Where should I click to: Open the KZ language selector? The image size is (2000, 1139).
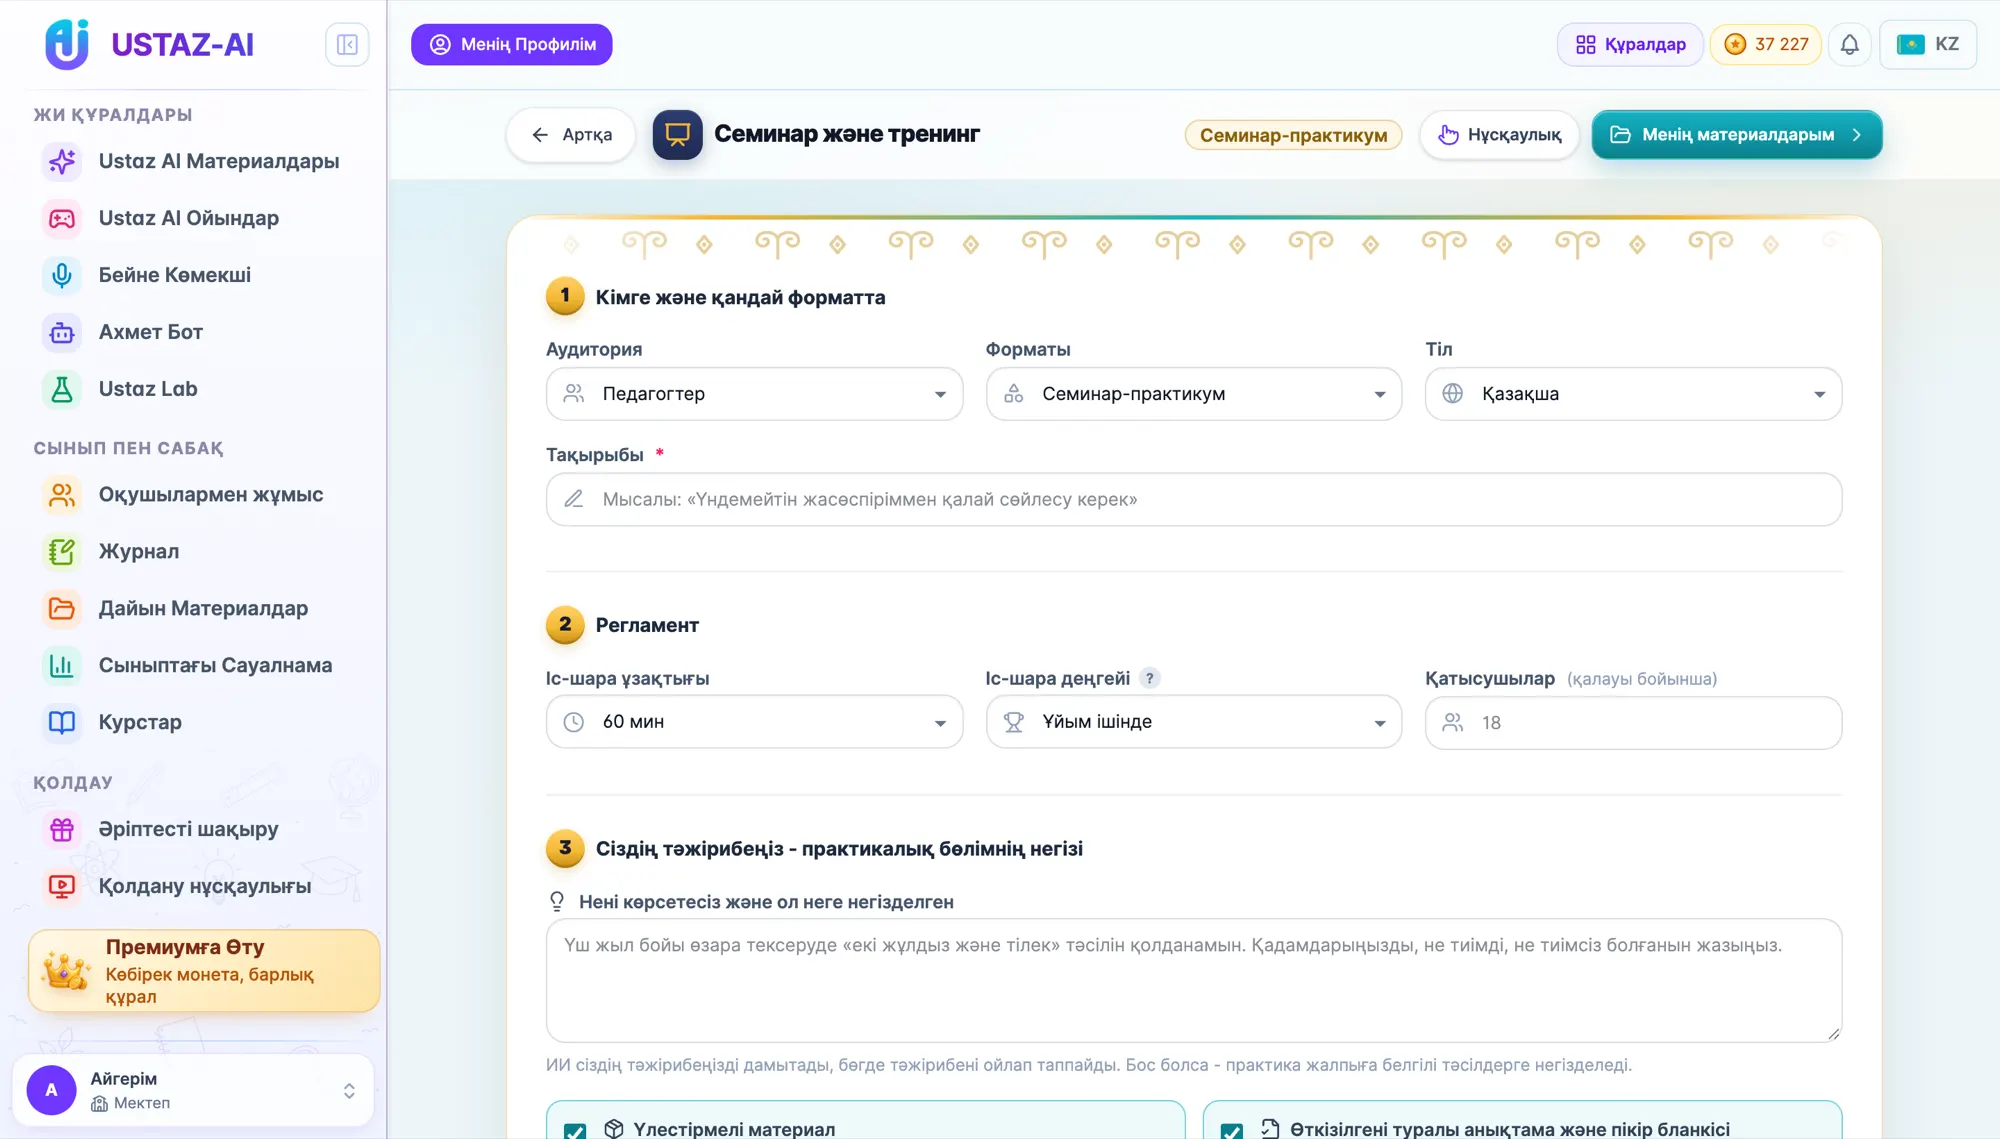[x=1927, y=45]
